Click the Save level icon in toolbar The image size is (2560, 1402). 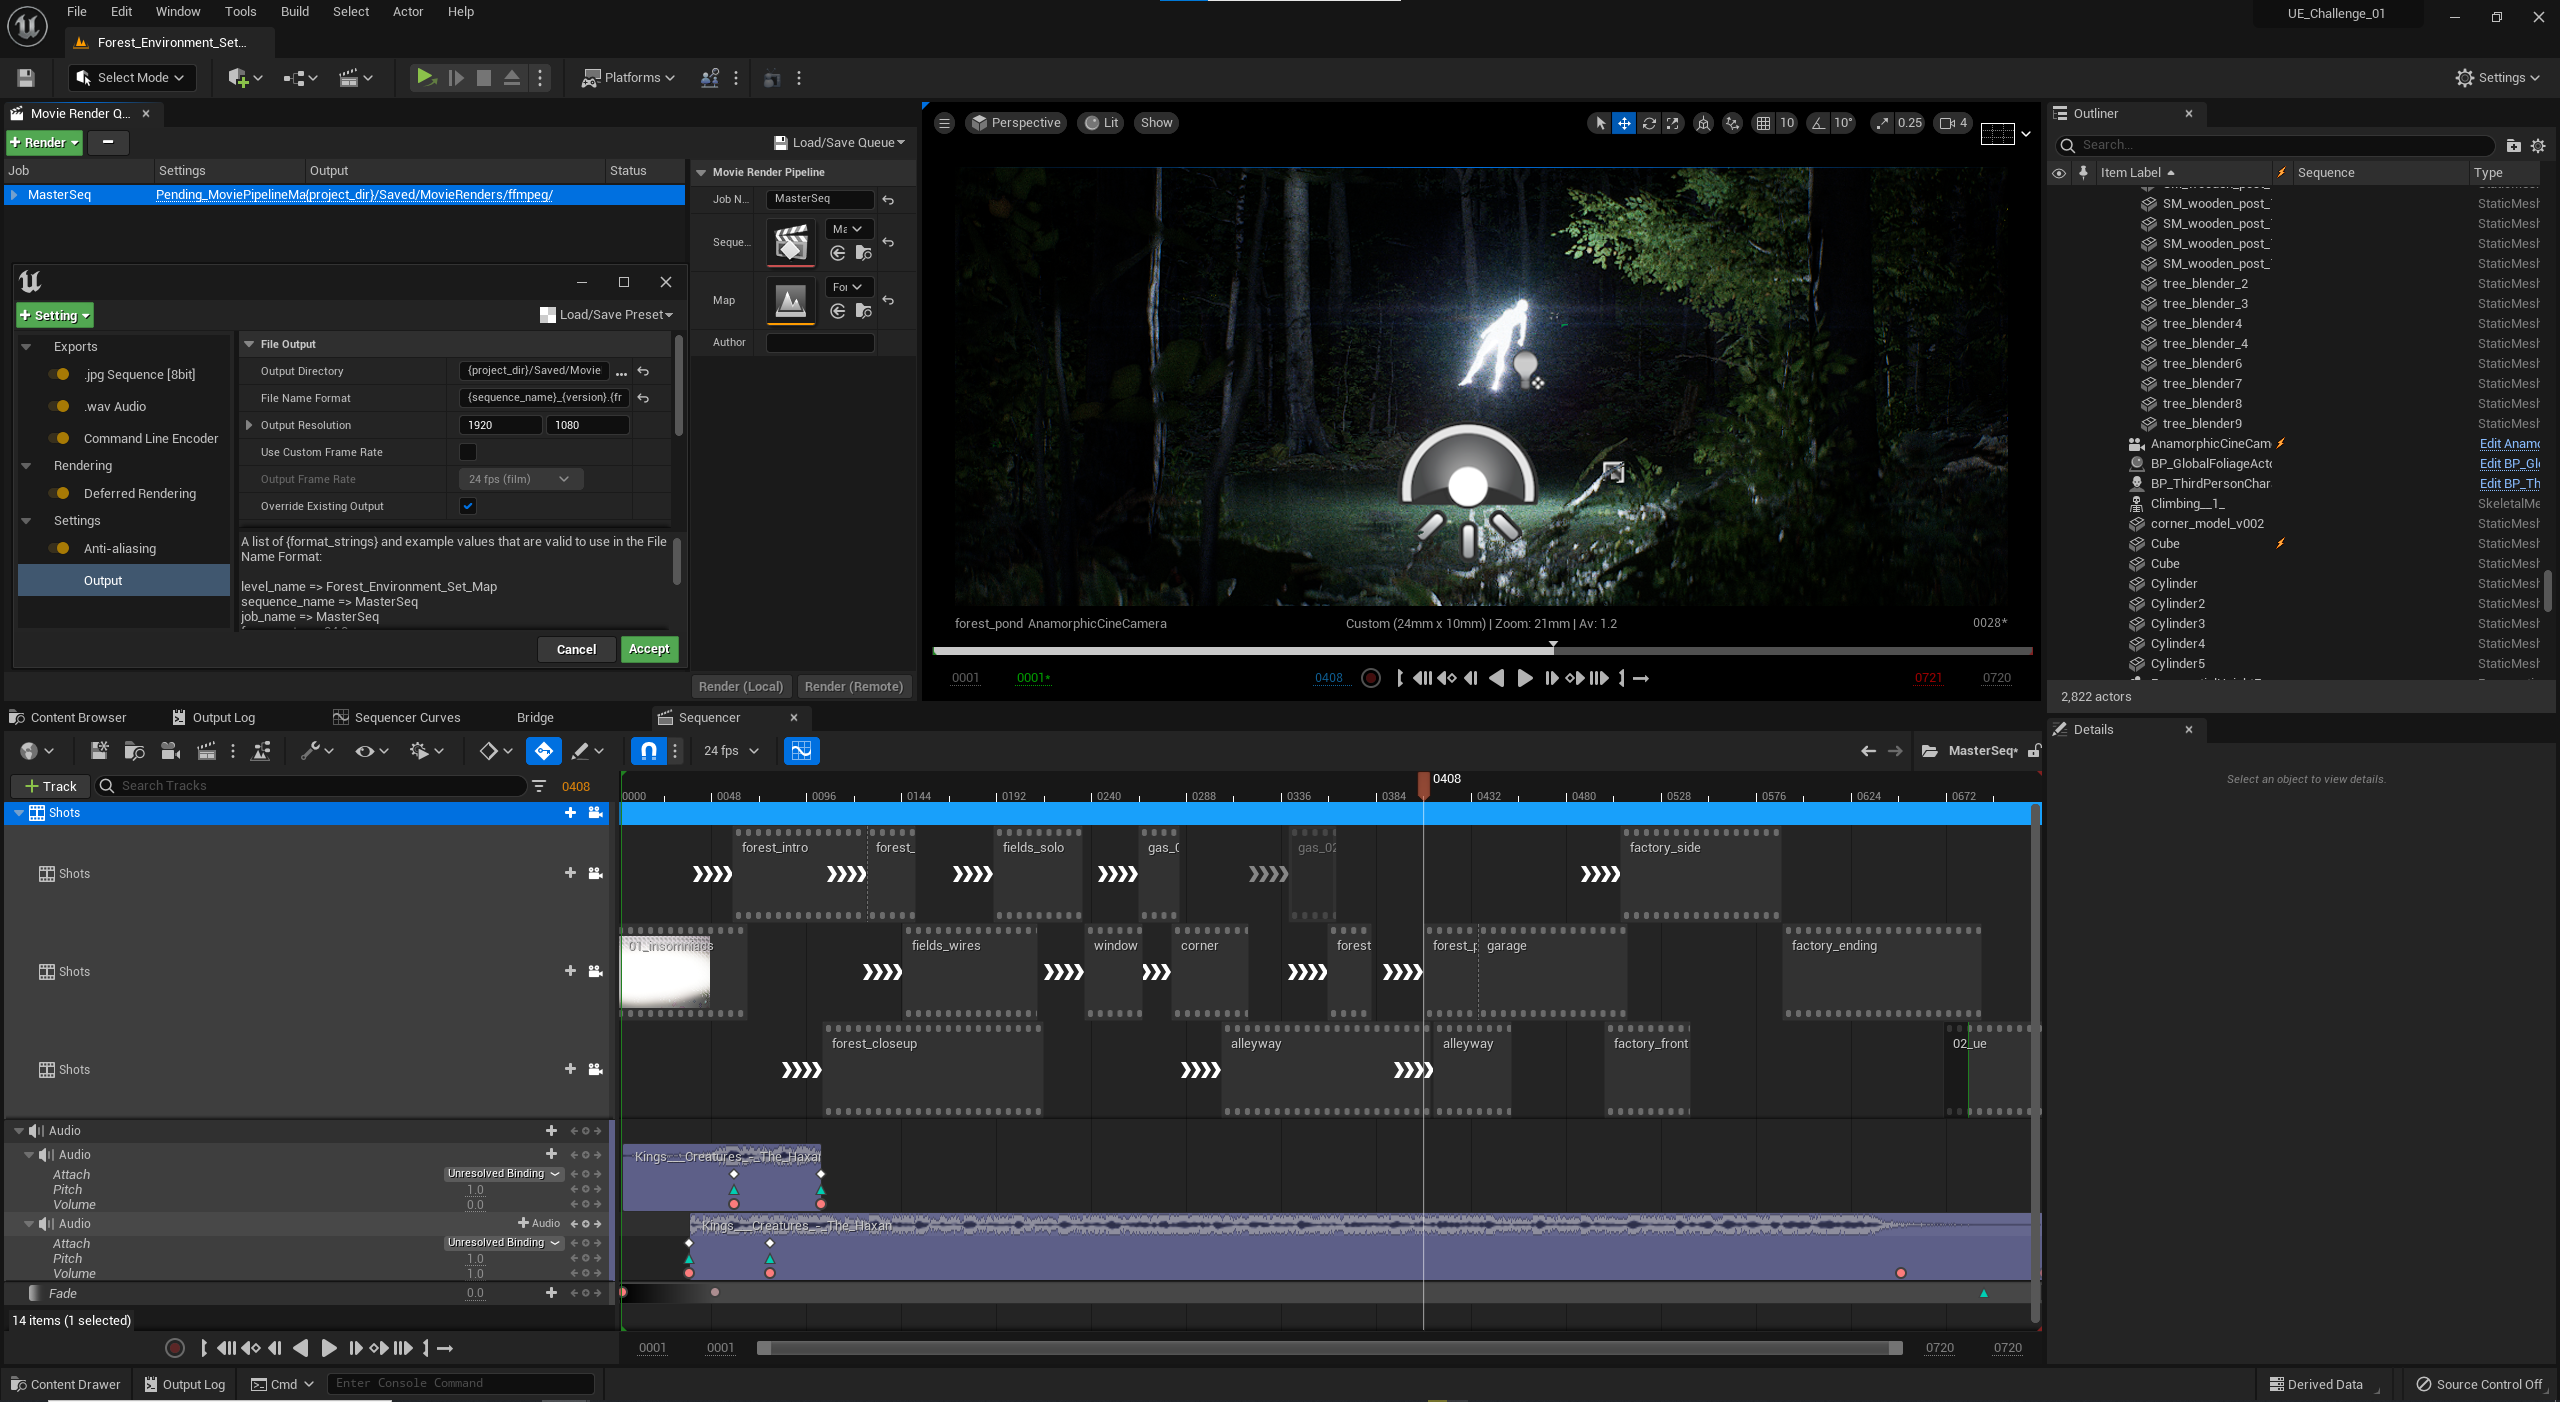(x=26, y=78)
